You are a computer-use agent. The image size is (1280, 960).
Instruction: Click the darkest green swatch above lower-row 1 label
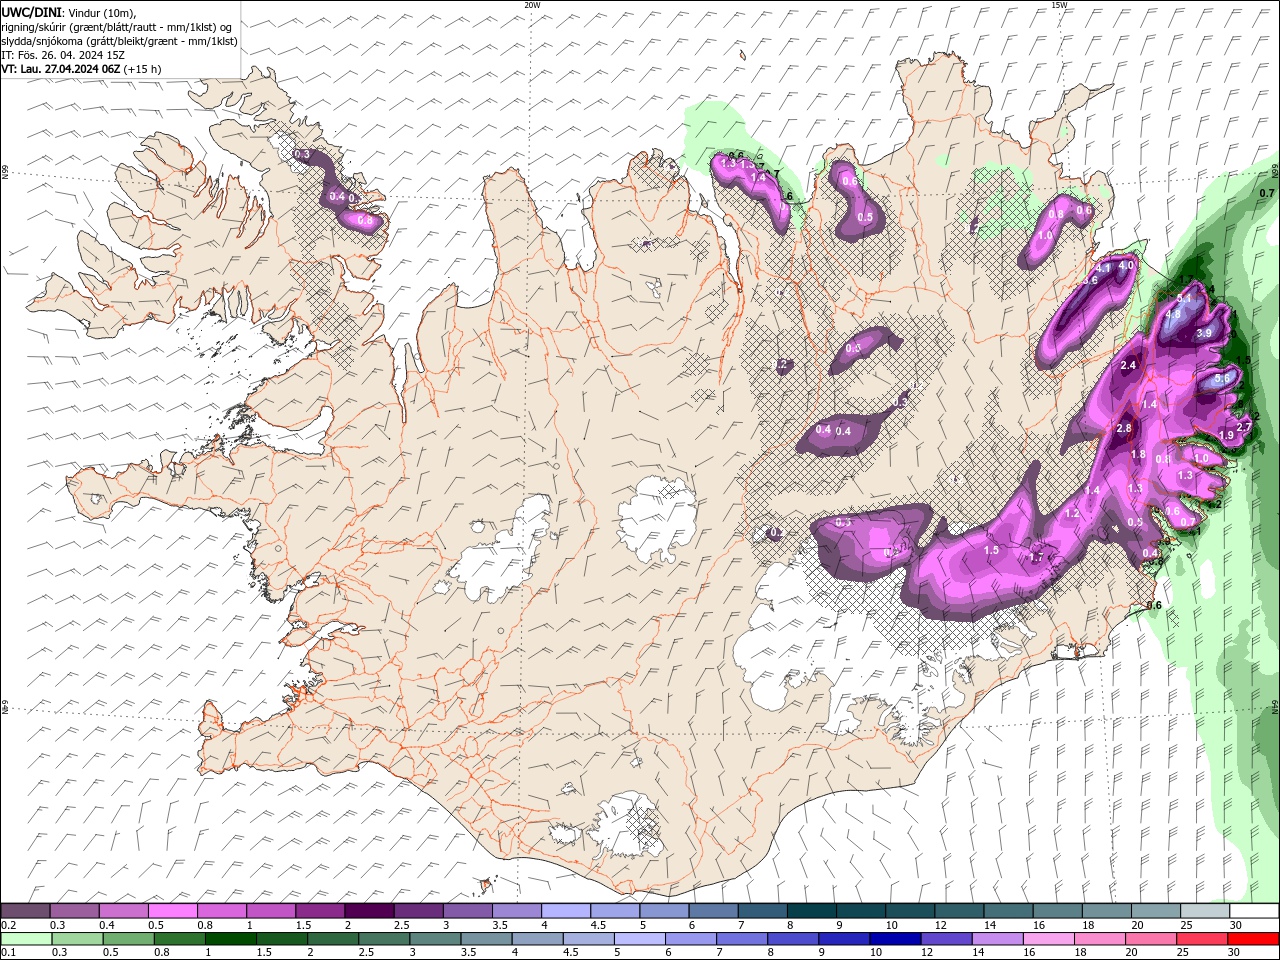coord(231,939)
